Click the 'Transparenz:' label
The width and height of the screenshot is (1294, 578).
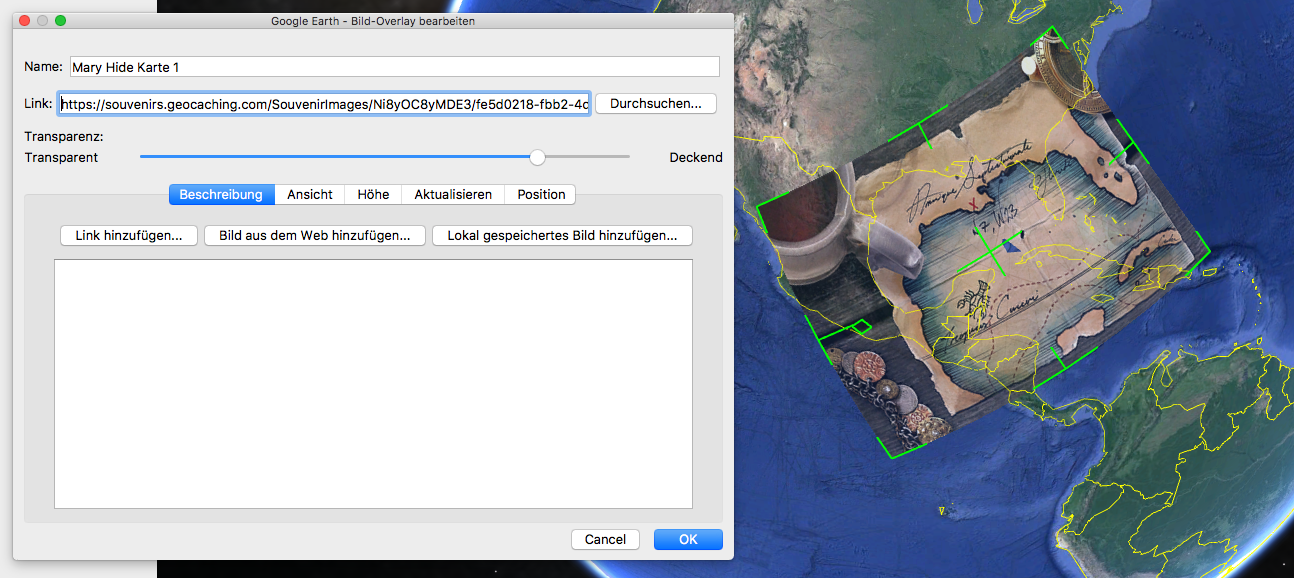tap(64, 136)
